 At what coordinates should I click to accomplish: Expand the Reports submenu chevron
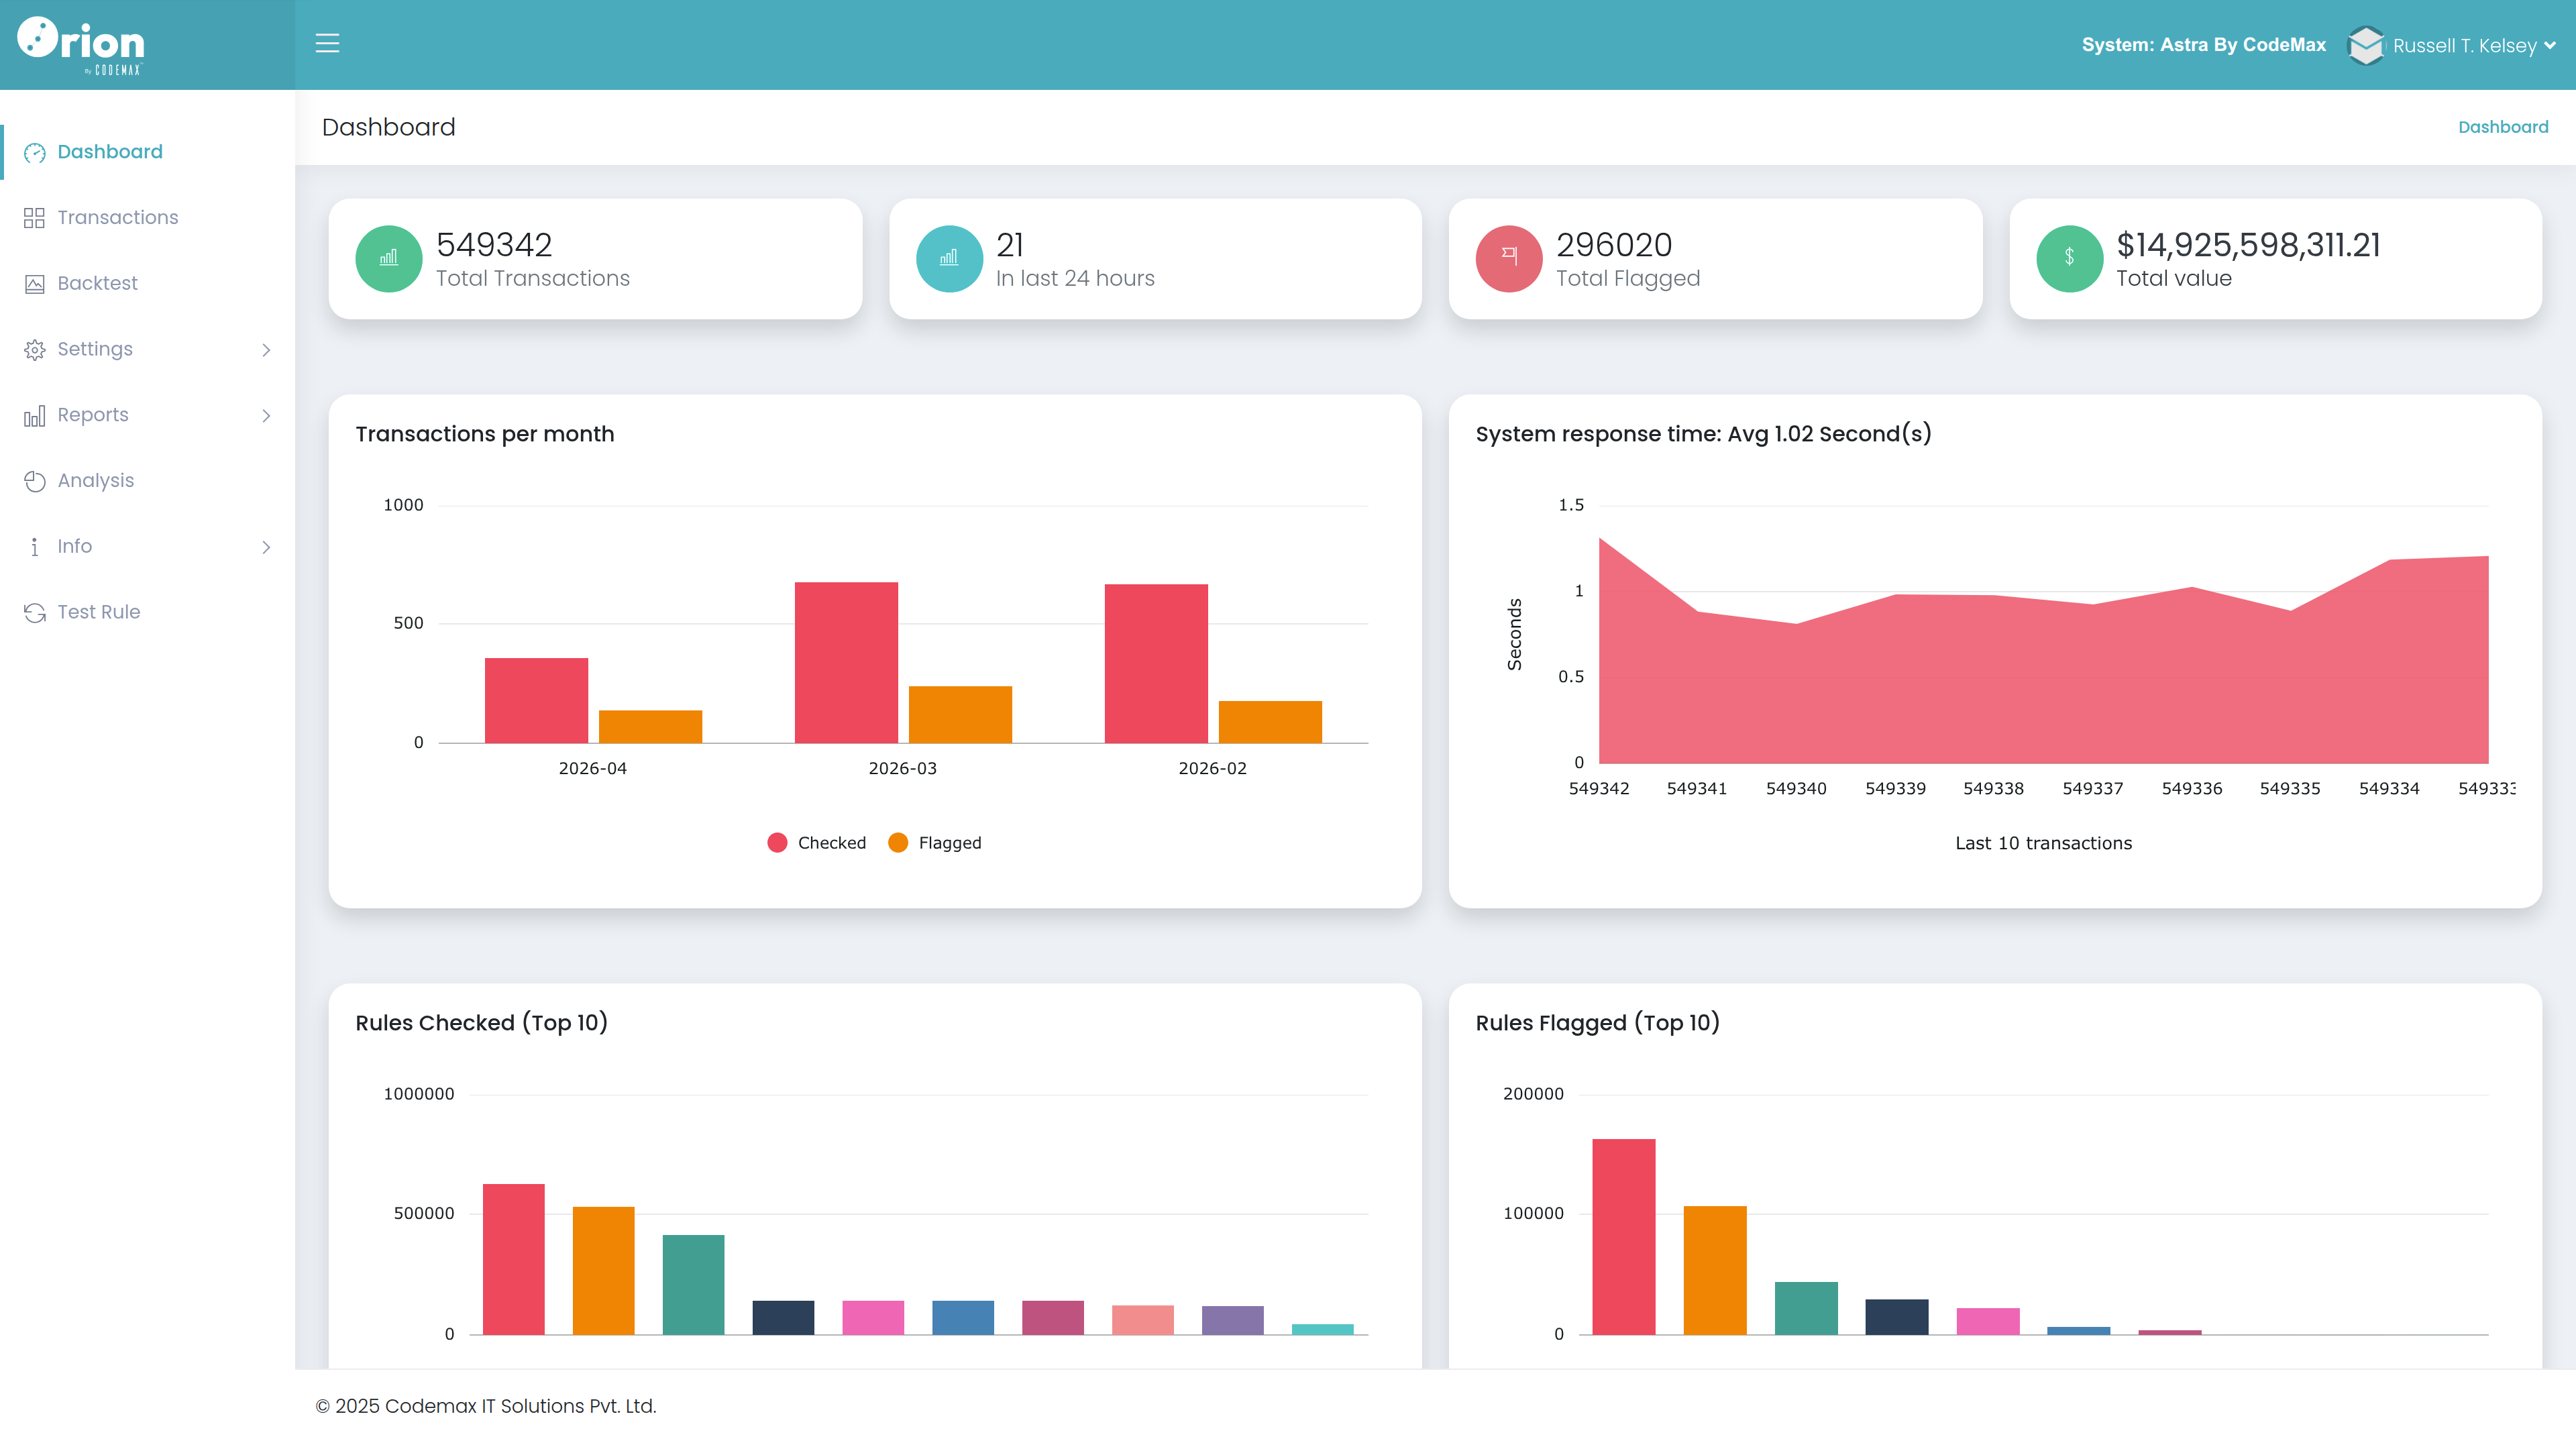pos(266,416)
